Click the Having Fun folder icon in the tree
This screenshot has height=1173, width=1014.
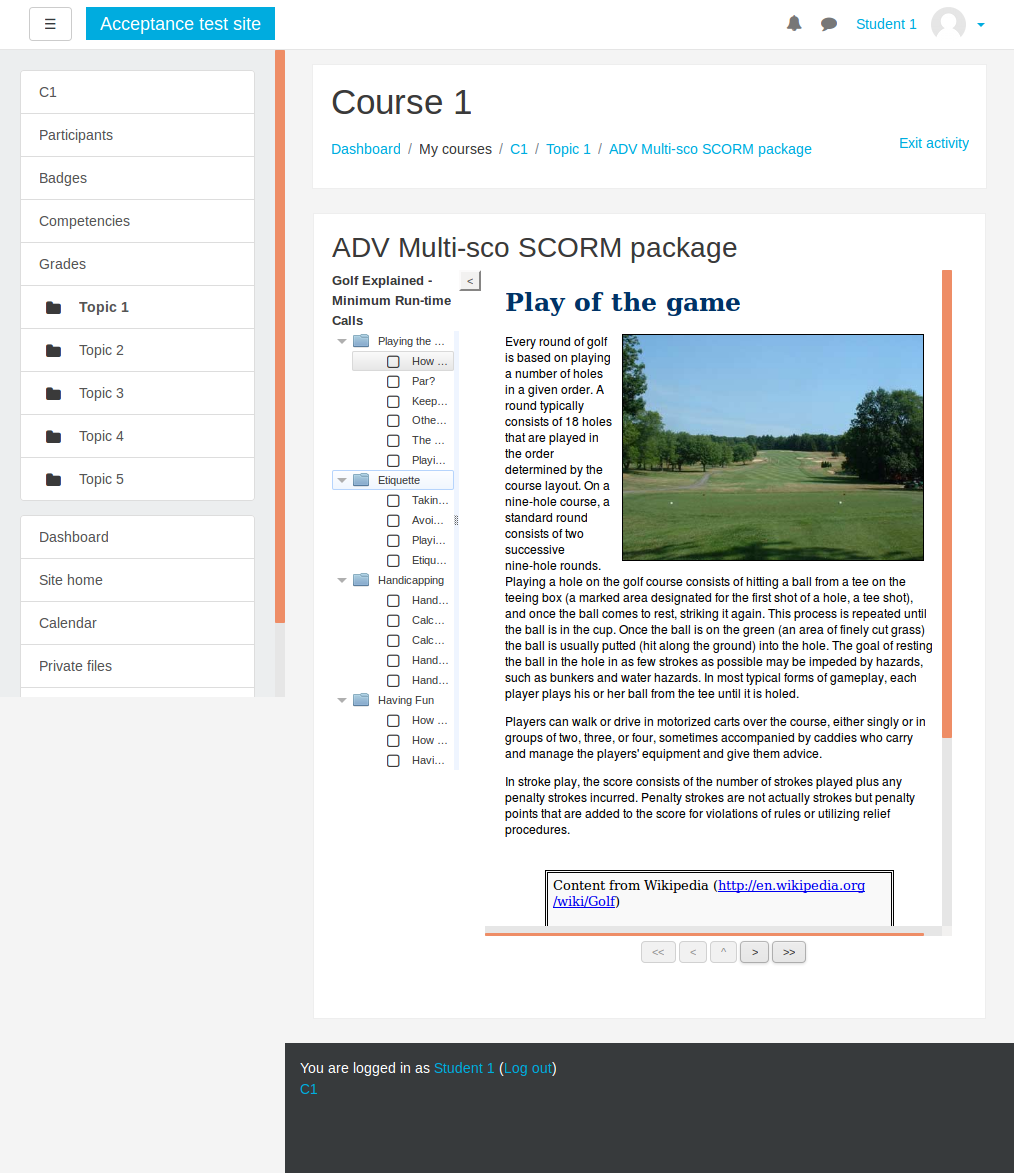point(361,700)
